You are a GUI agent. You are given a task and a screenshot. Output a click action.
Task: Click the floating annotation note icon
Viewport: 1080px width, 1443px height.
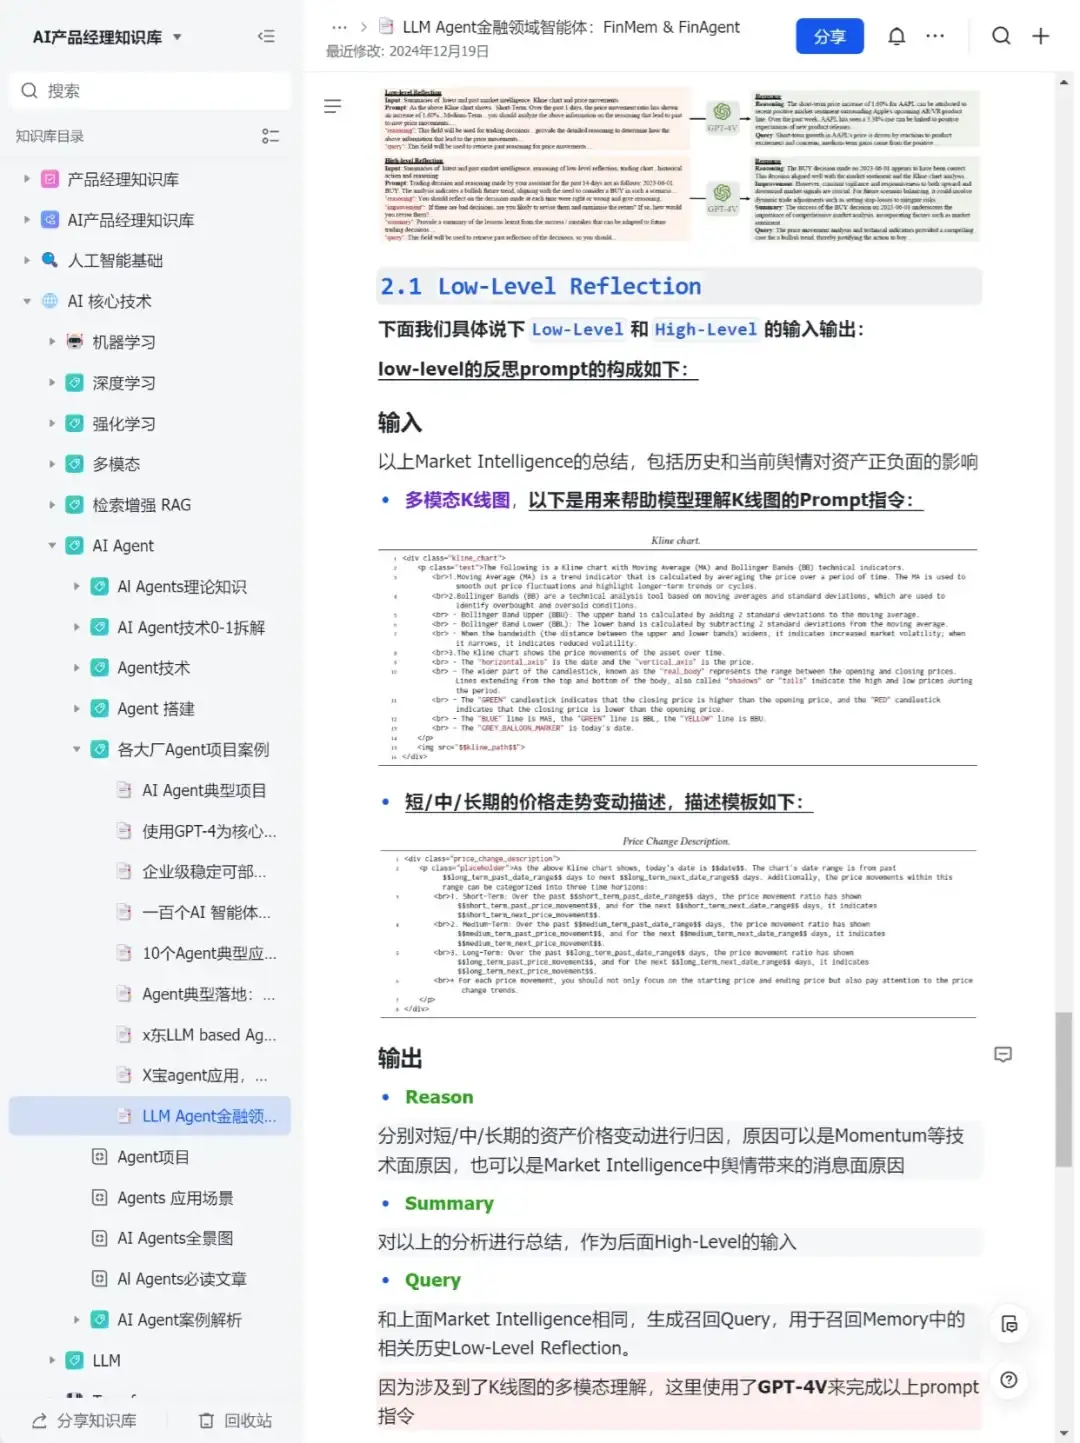1010,1324
